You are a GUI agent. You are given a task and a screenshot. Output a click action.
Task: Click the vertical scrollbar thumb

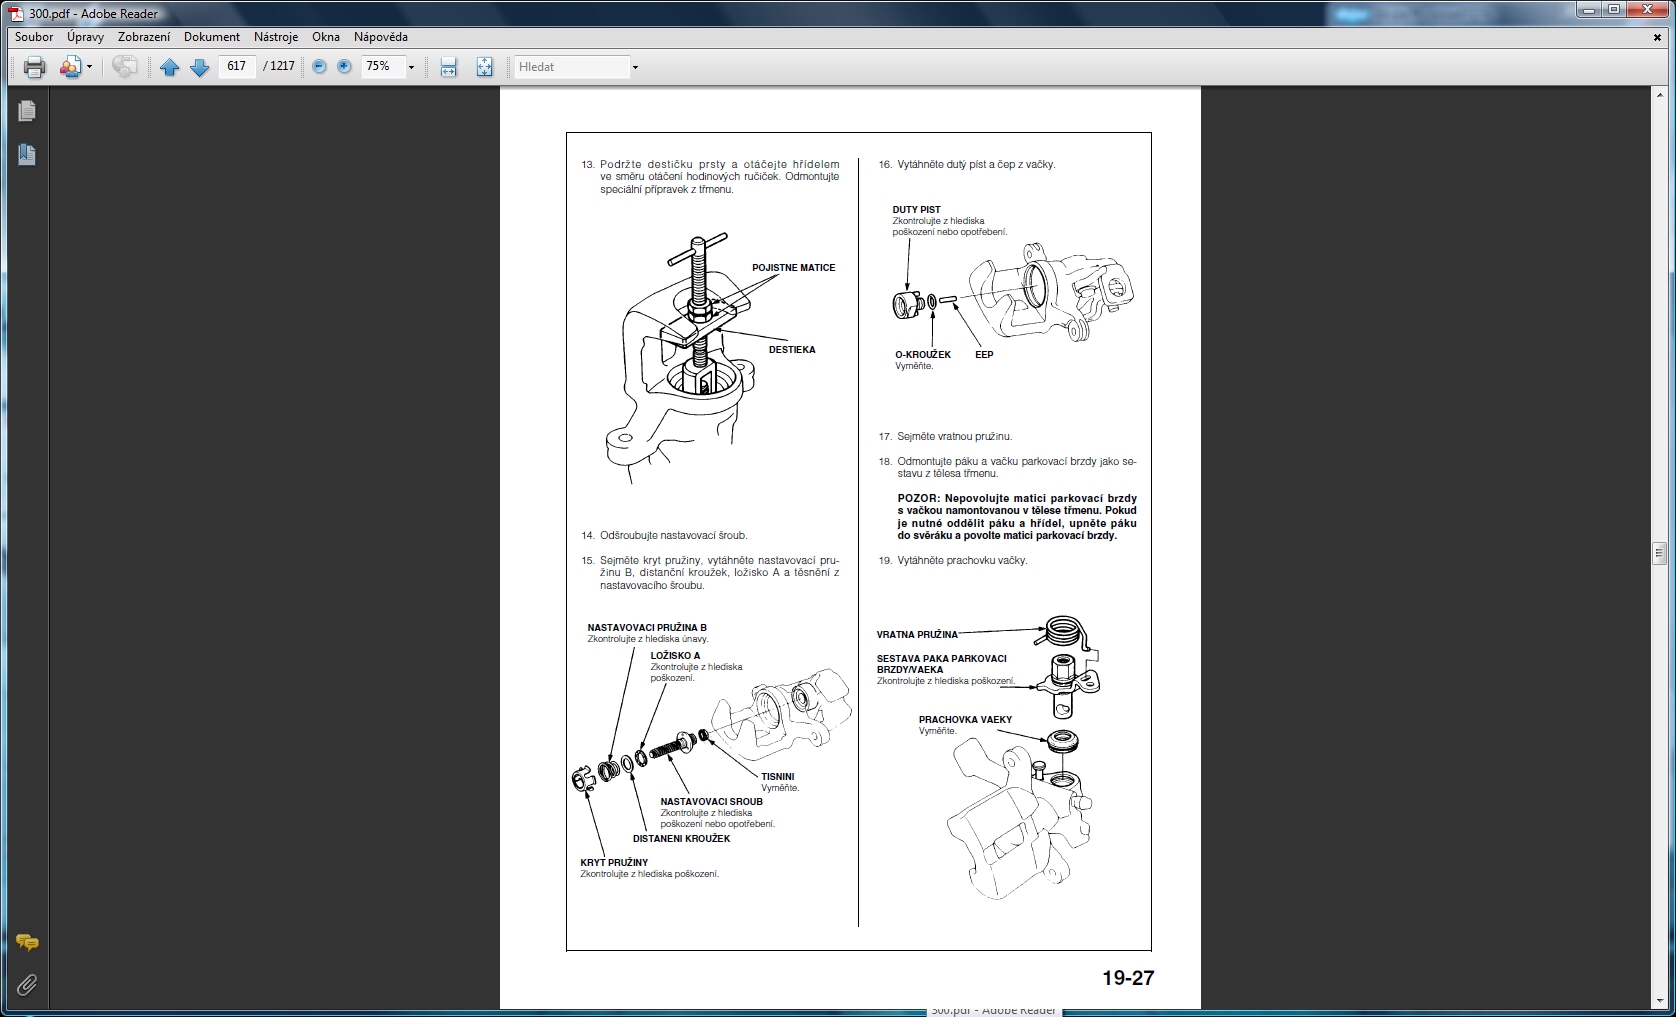1660,553
